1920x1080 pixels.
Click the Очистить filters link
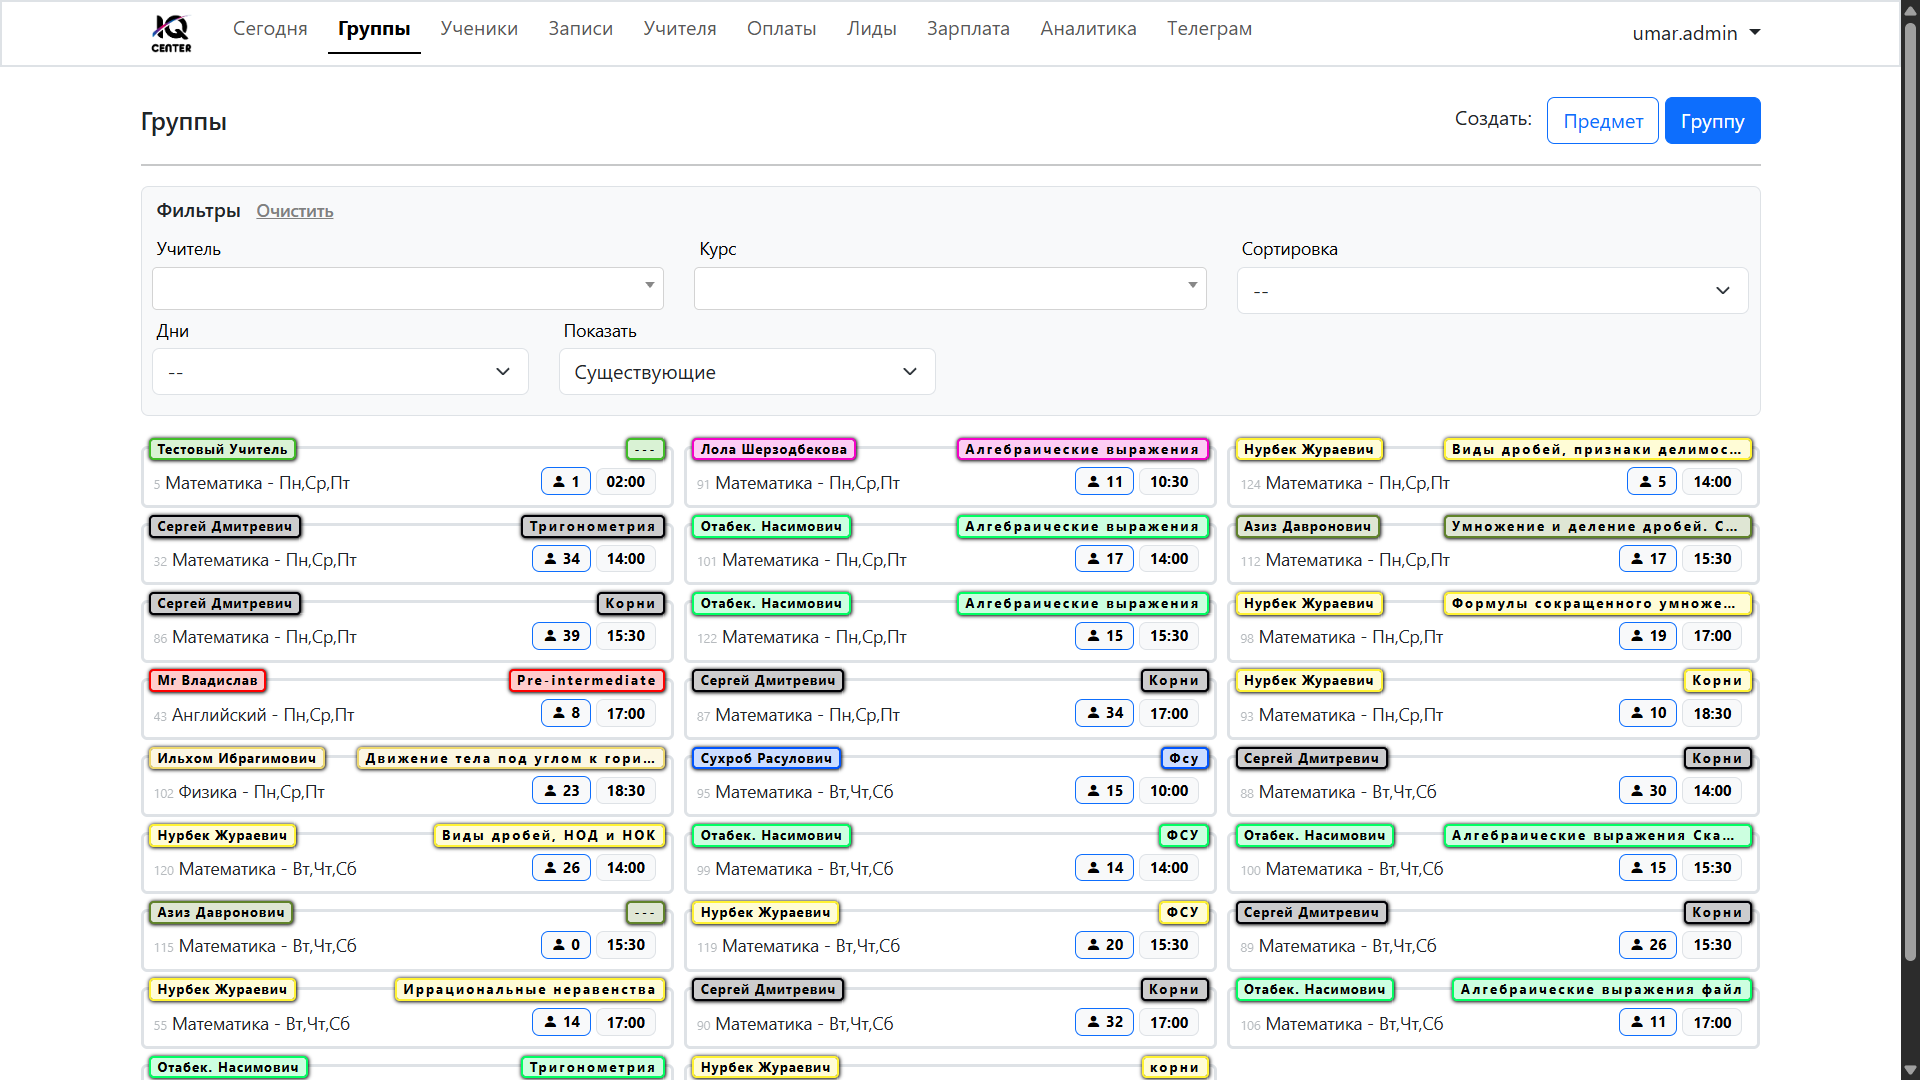point(294,211)
